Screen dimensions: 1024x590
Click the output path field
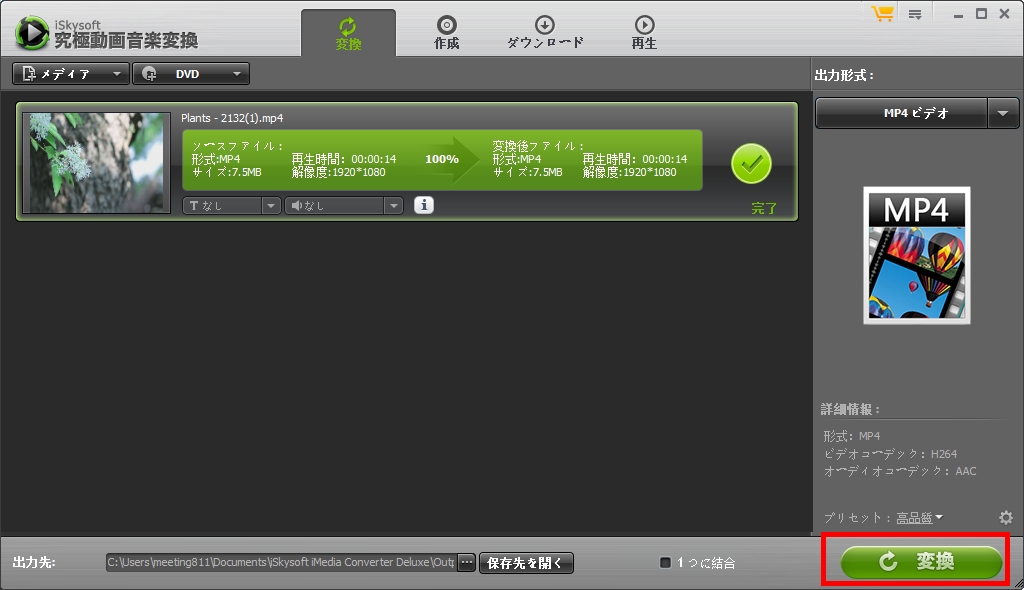281,563
